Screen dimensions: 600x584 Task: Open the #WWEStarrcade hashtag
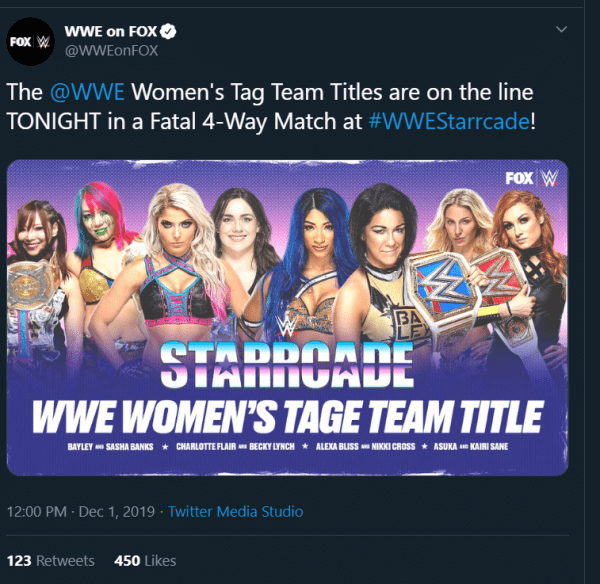tap(449, 121)
